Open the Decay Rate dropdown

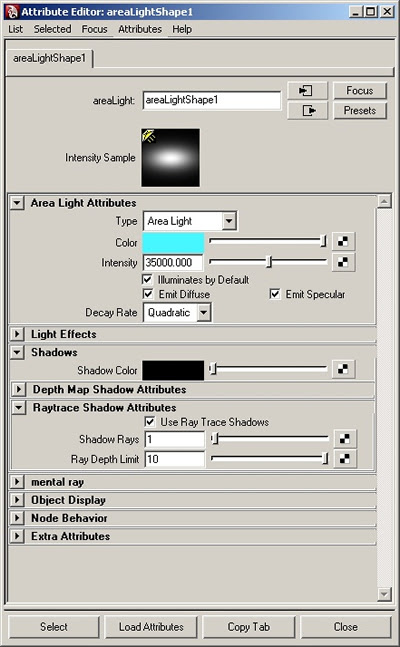tap(177, 312)
